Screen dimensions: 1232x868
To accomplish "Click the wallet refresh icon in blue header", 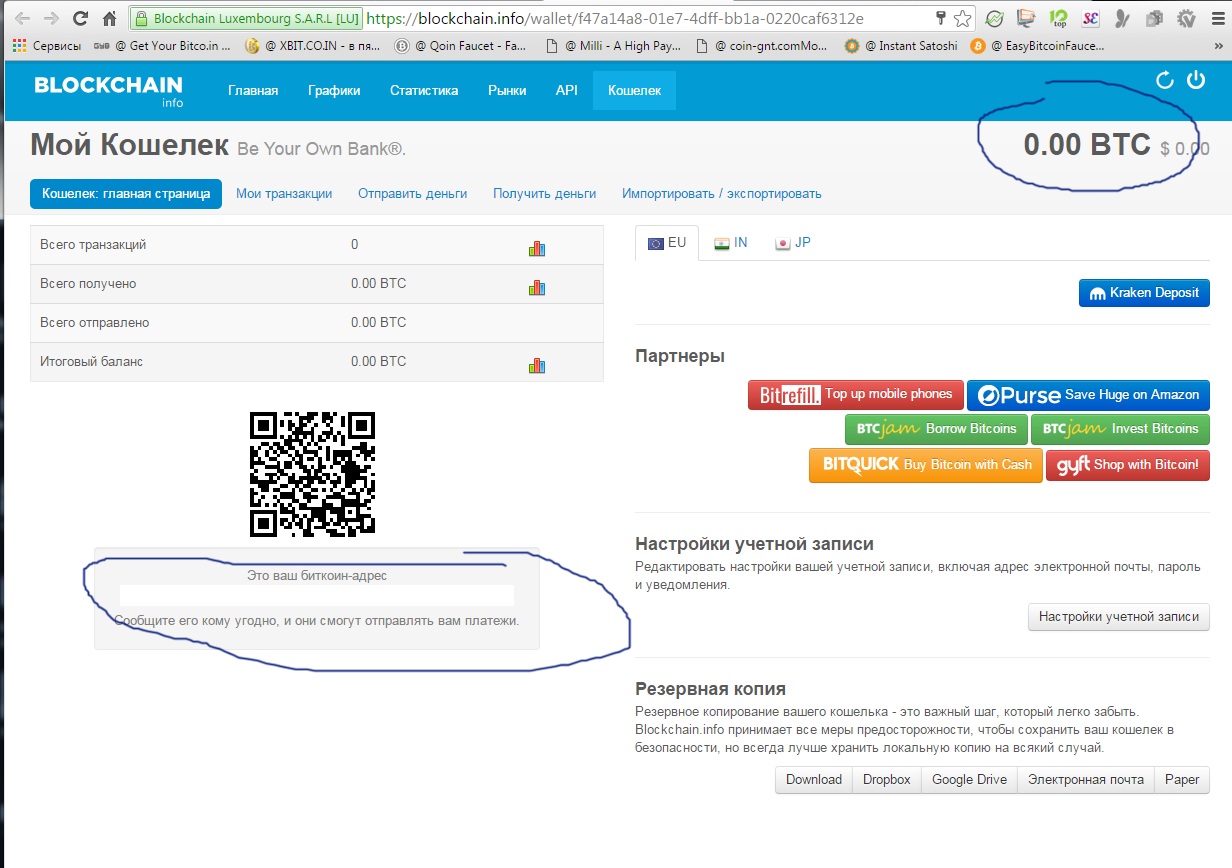I will point(1164,81).
